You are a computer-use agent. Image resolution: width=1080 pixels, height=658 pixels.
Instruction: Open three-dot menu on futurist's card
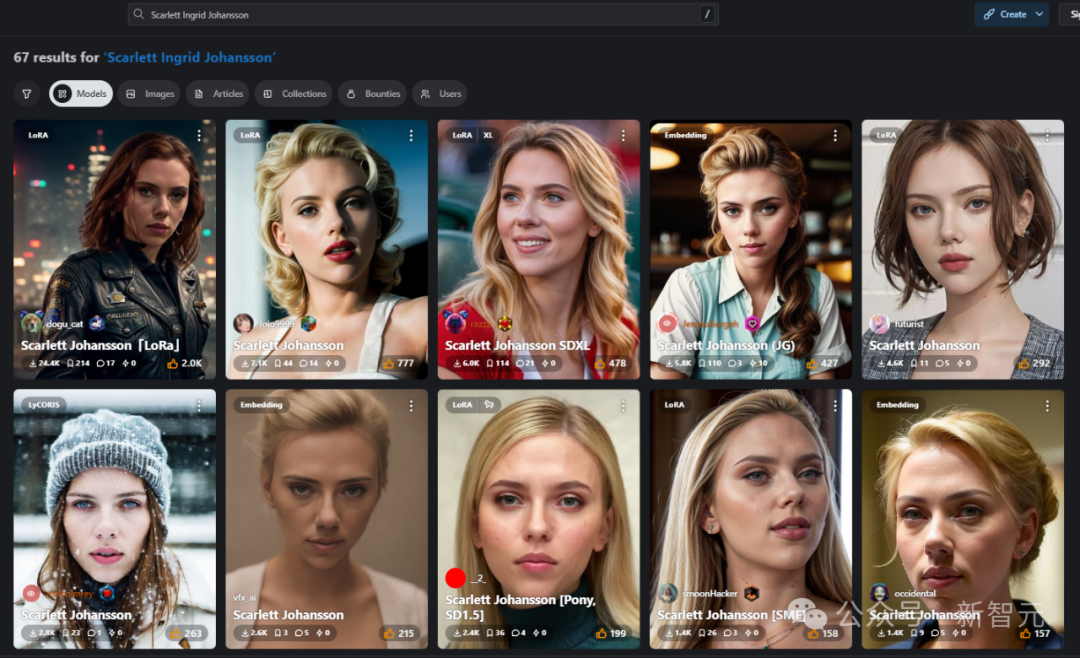pyautogui.click(x=1047, y=135)
